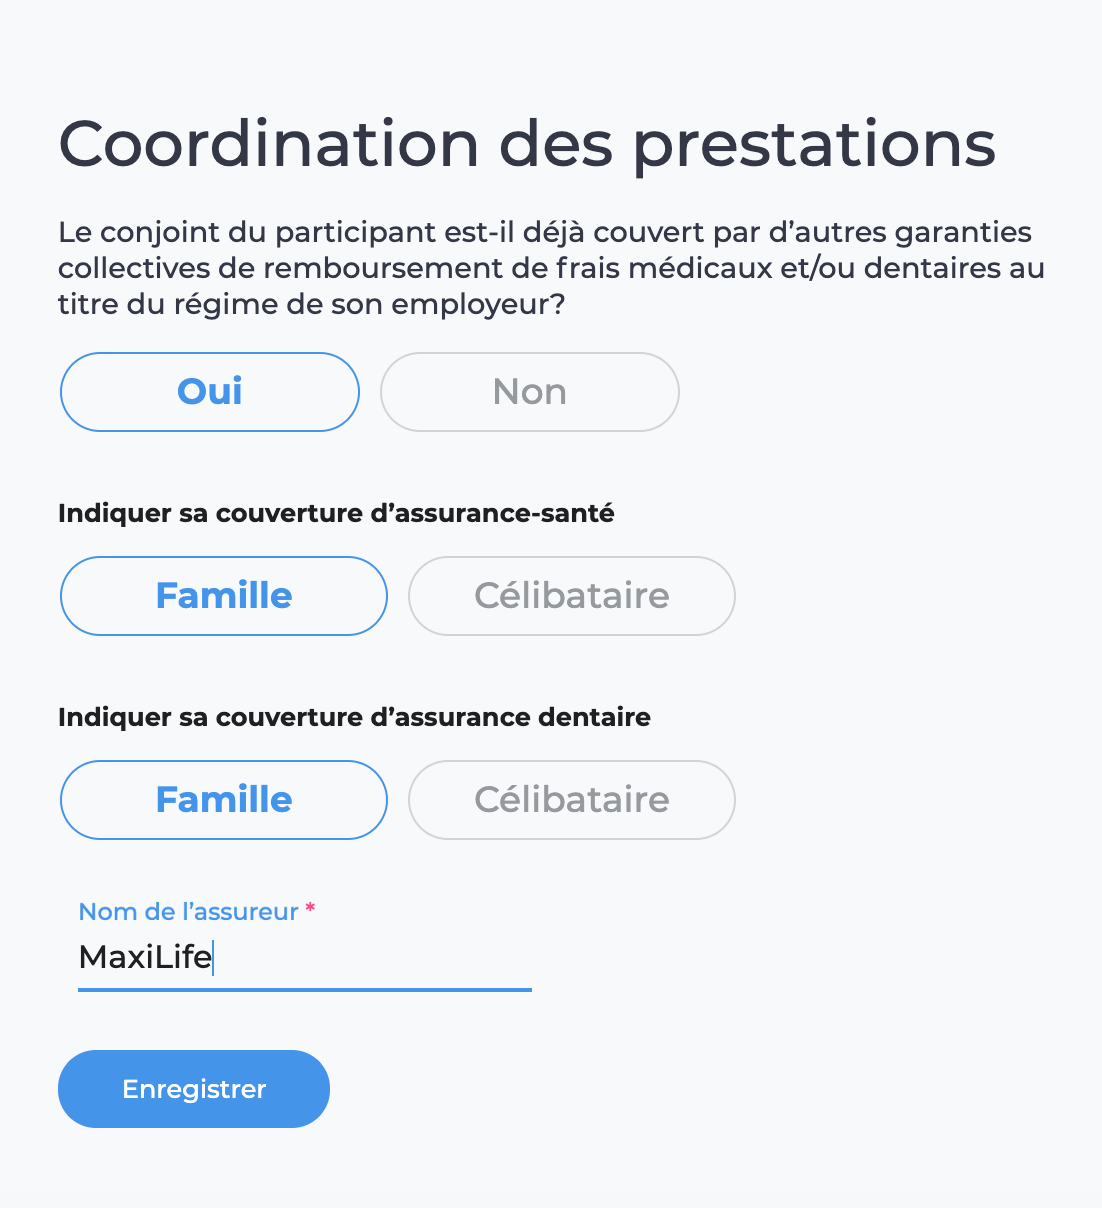Viewport: 1102px width, 1208px height.
Task: Select Famille for assurance-santé coverage
Action: 224,596
